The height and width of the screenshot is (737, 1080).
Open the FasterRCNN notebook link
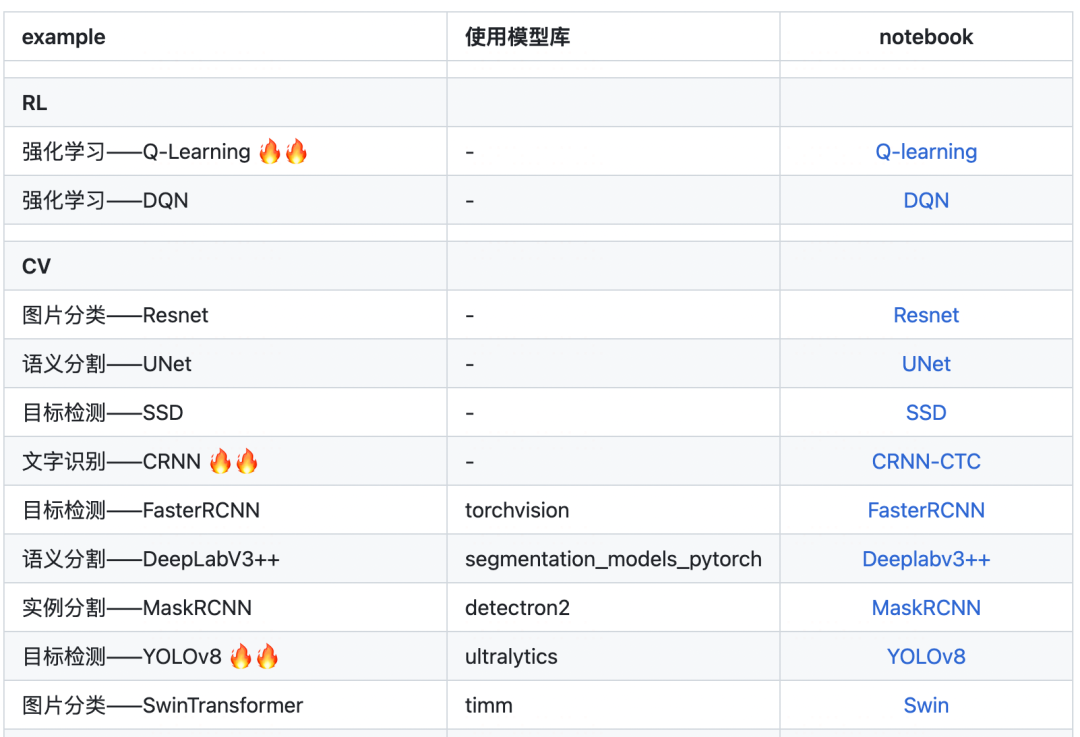(926, 510)
